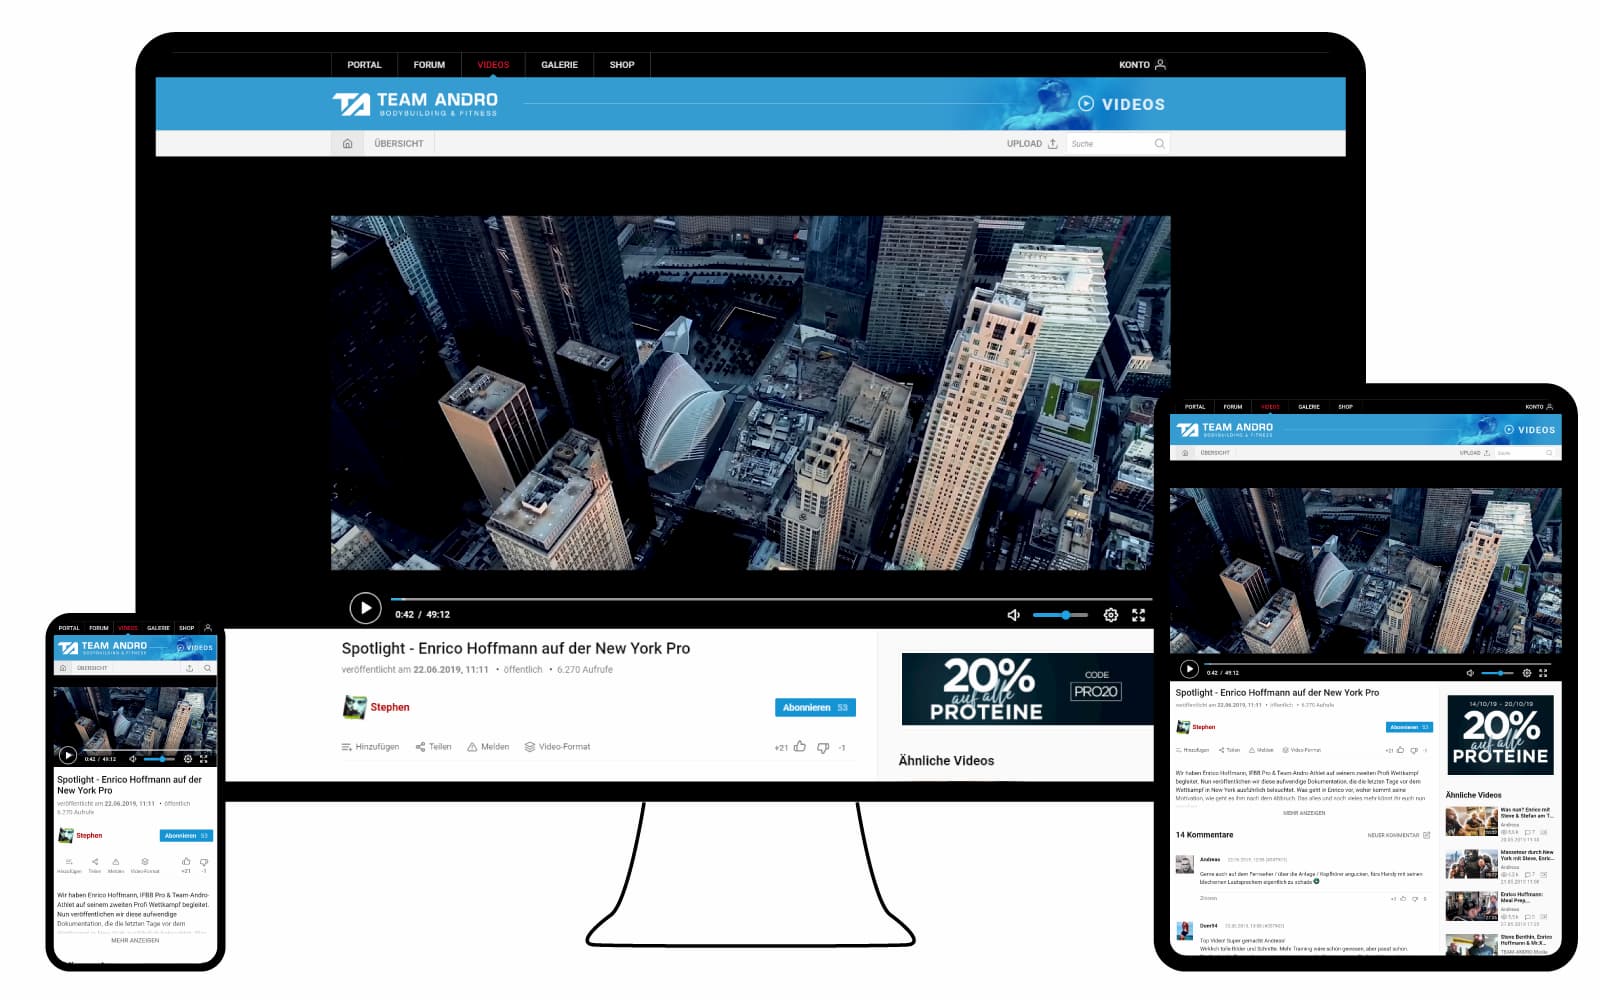1600x1000 pixels.
Task: Open Konto via the profile icon
Action: click(1159, 63)
